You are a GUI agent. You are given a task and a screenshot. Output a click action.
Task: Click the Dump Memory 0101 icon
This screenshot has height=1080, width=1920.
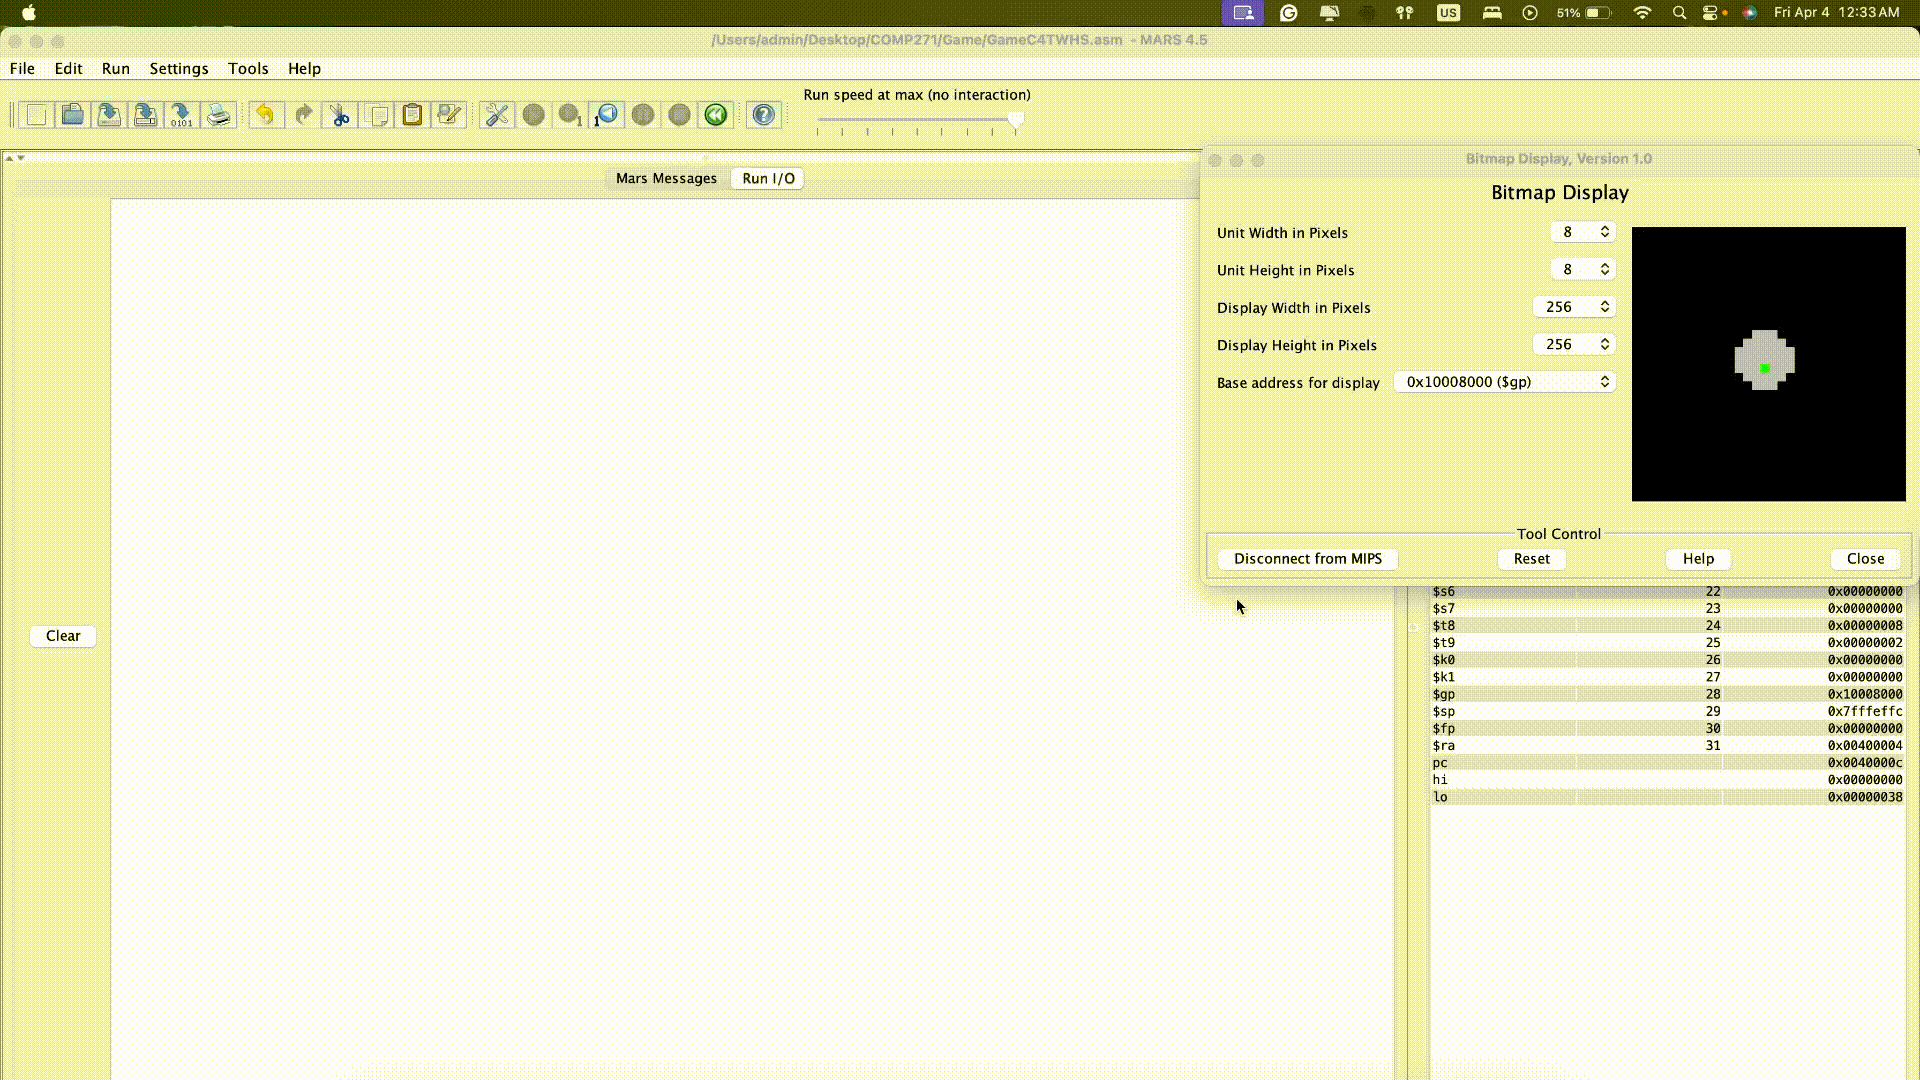[x=181, y=115]
